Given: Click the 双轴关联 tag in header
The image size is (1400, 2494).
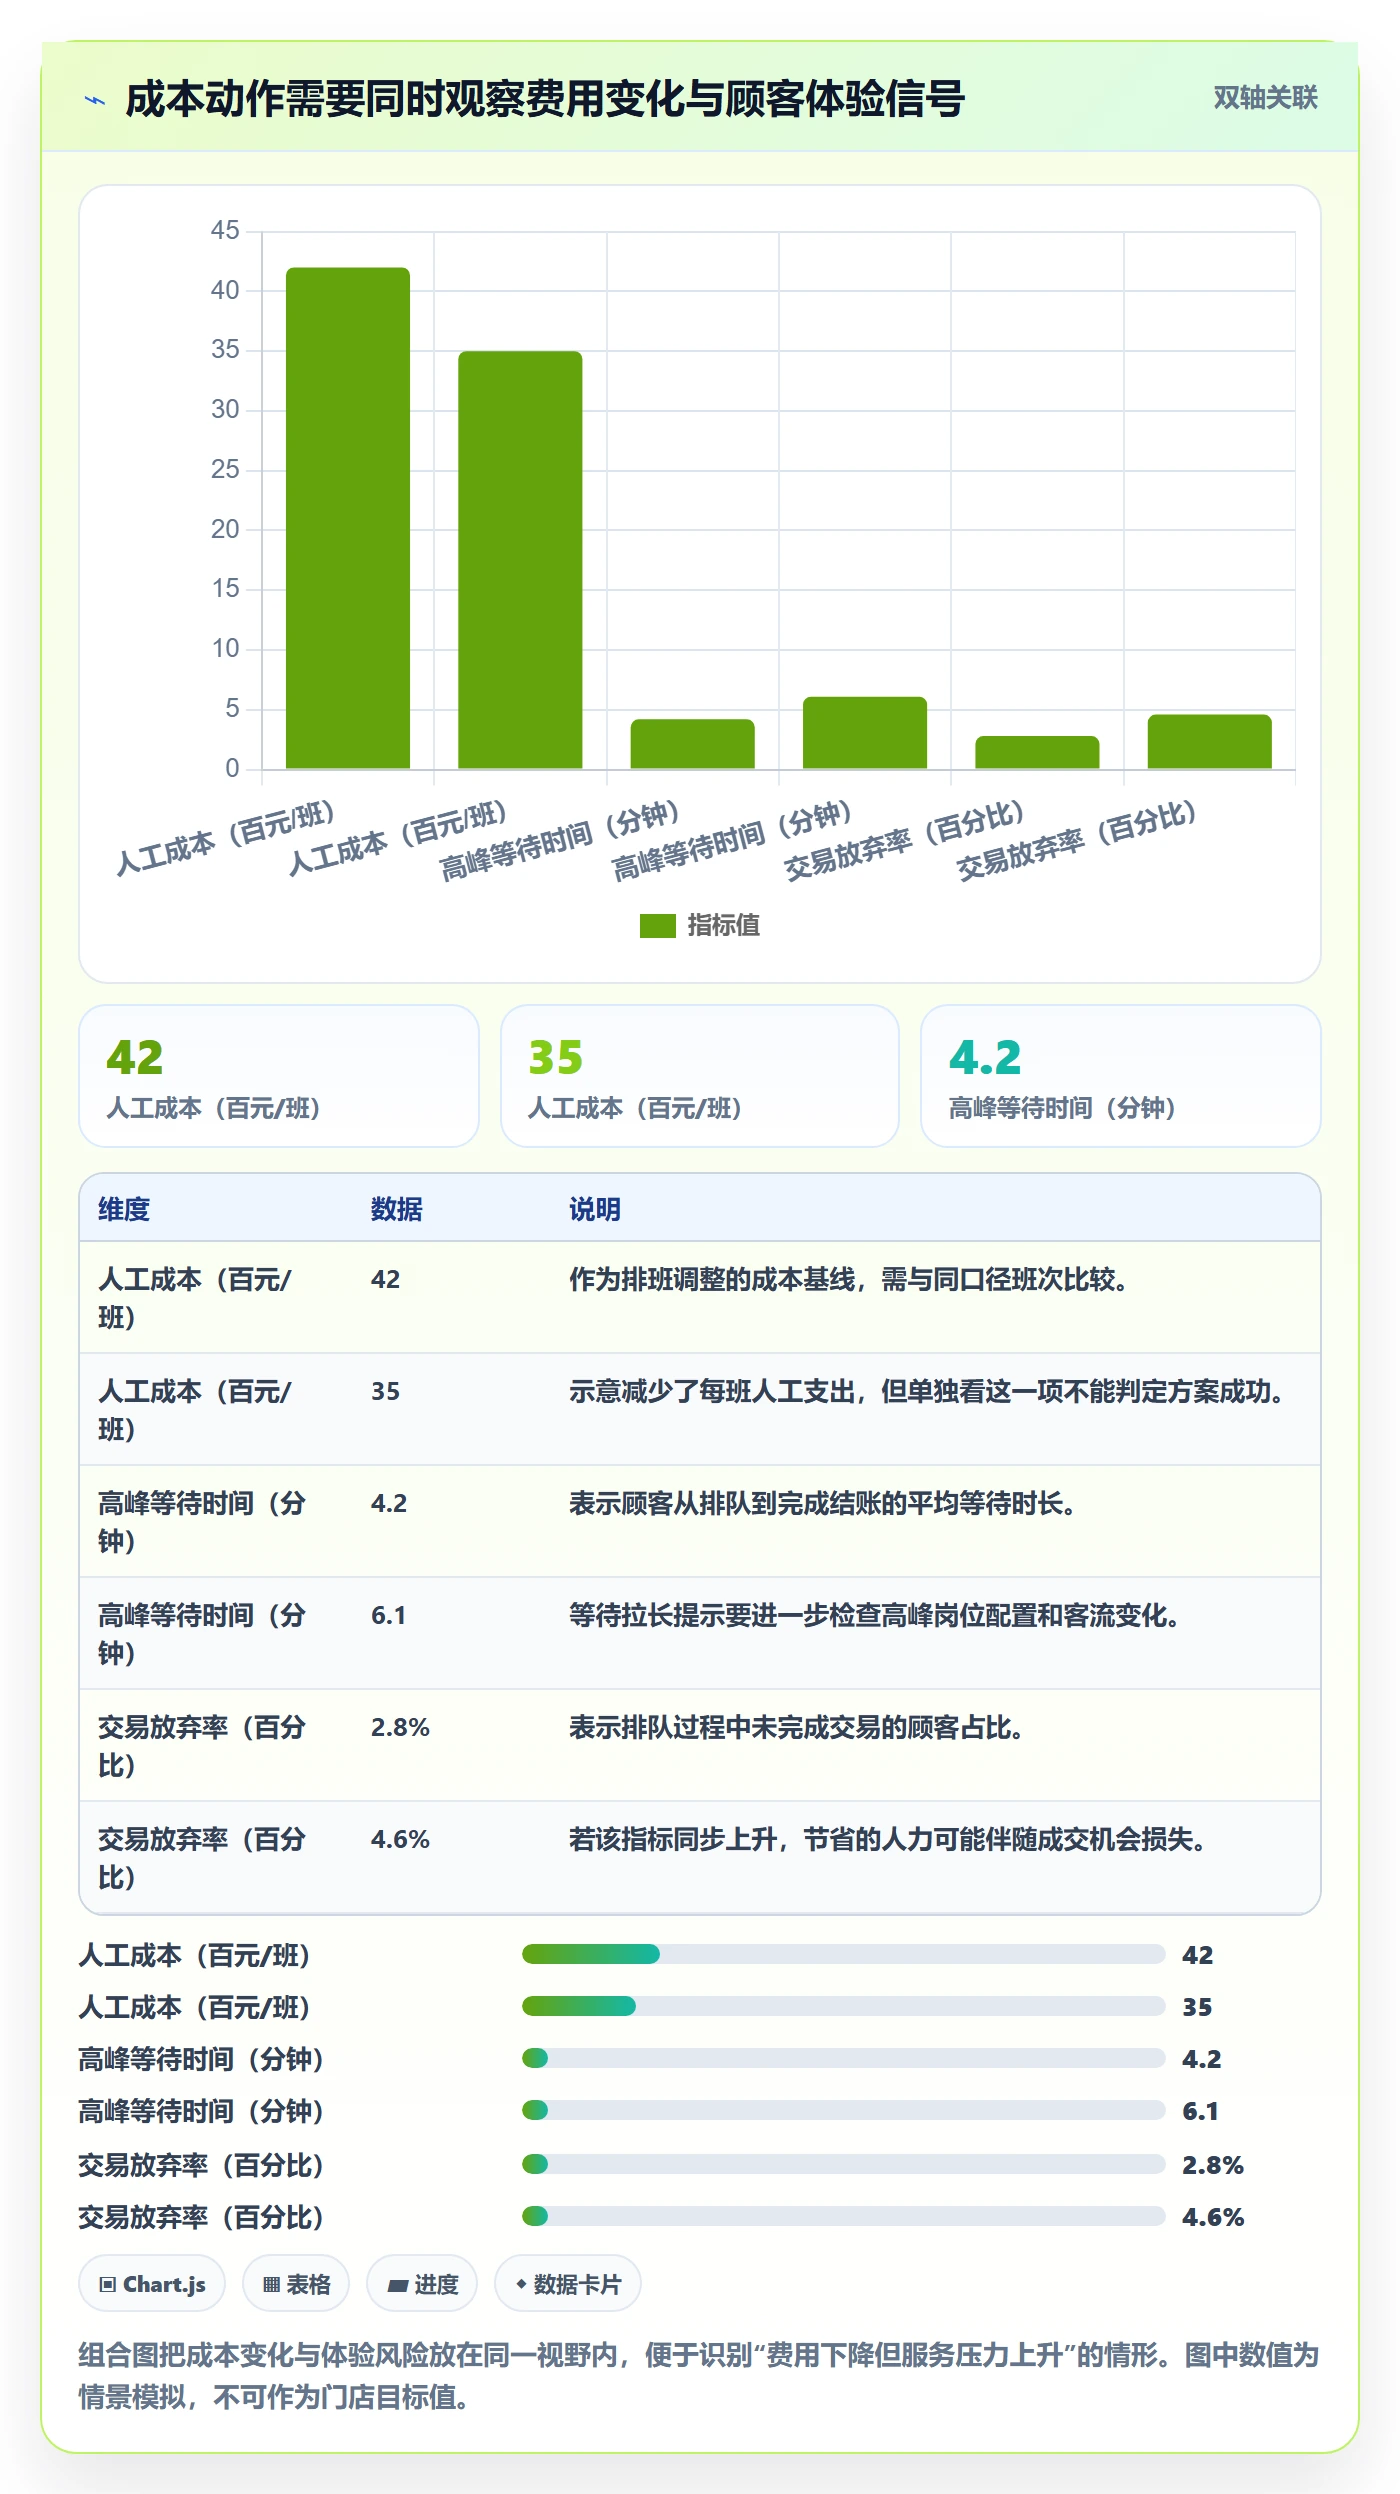Looking at the screenshot, I should [1265, 98].
